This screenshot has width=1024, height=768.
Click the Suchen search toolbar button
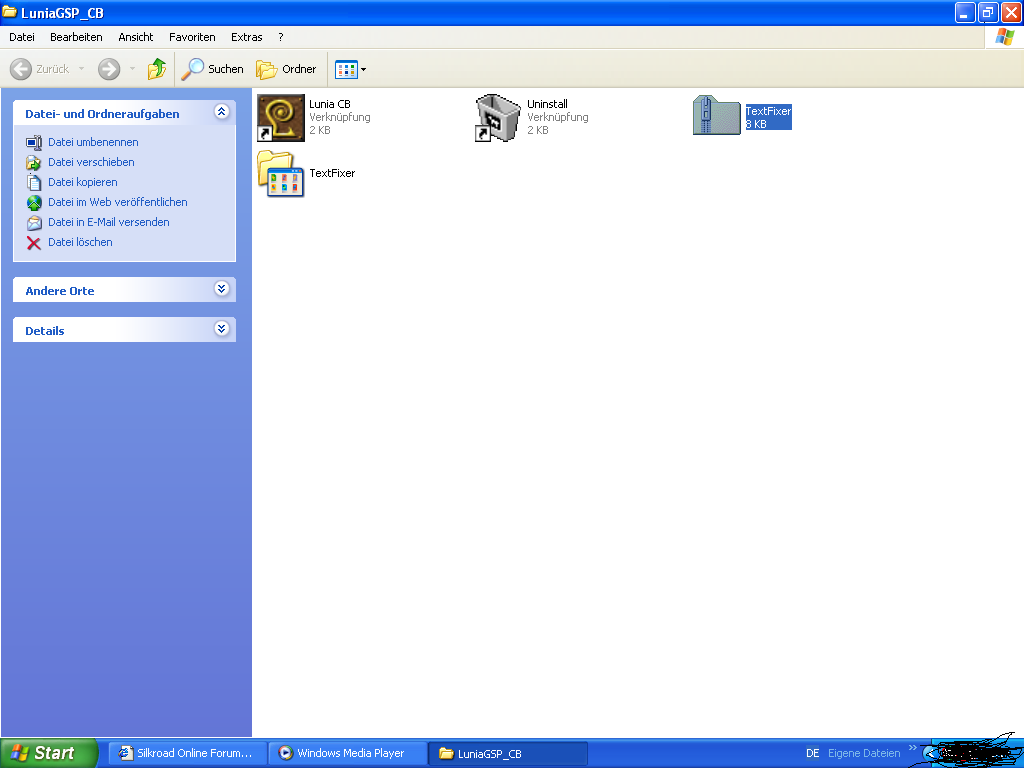213,69
